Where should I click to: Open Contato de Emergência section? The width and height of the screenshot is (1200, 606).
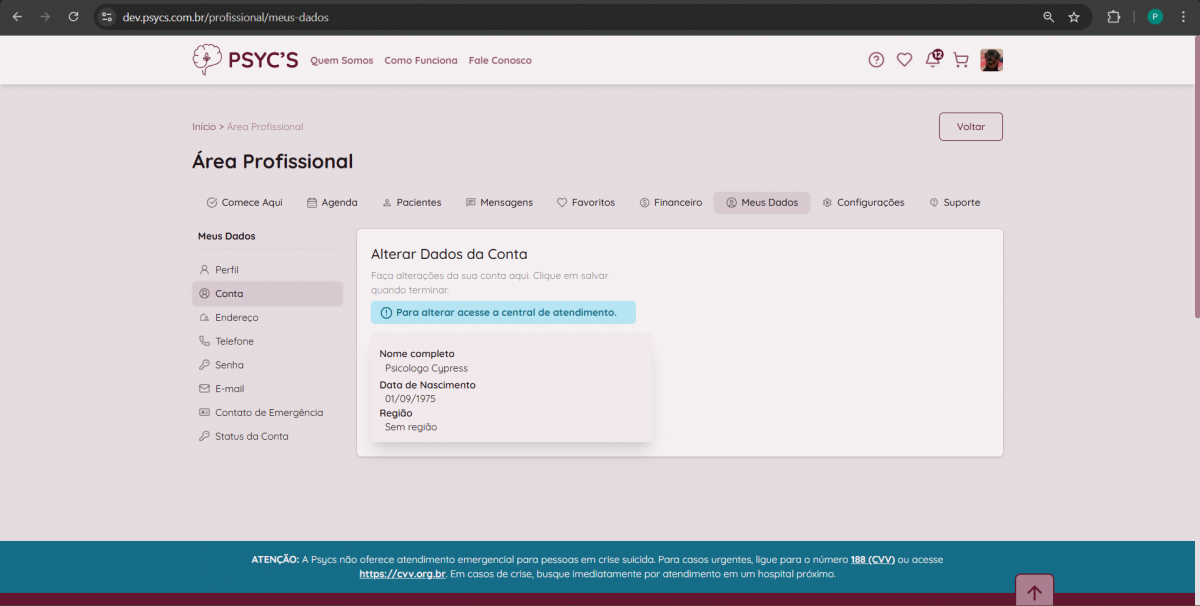(x=268, y=412)
